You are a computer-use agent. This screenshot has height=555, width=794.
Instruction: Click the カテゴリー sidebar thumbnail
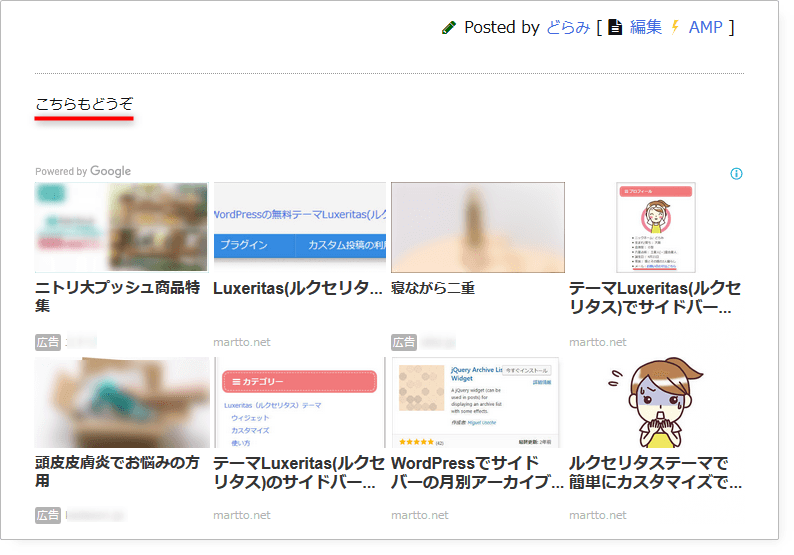[300, 403]
